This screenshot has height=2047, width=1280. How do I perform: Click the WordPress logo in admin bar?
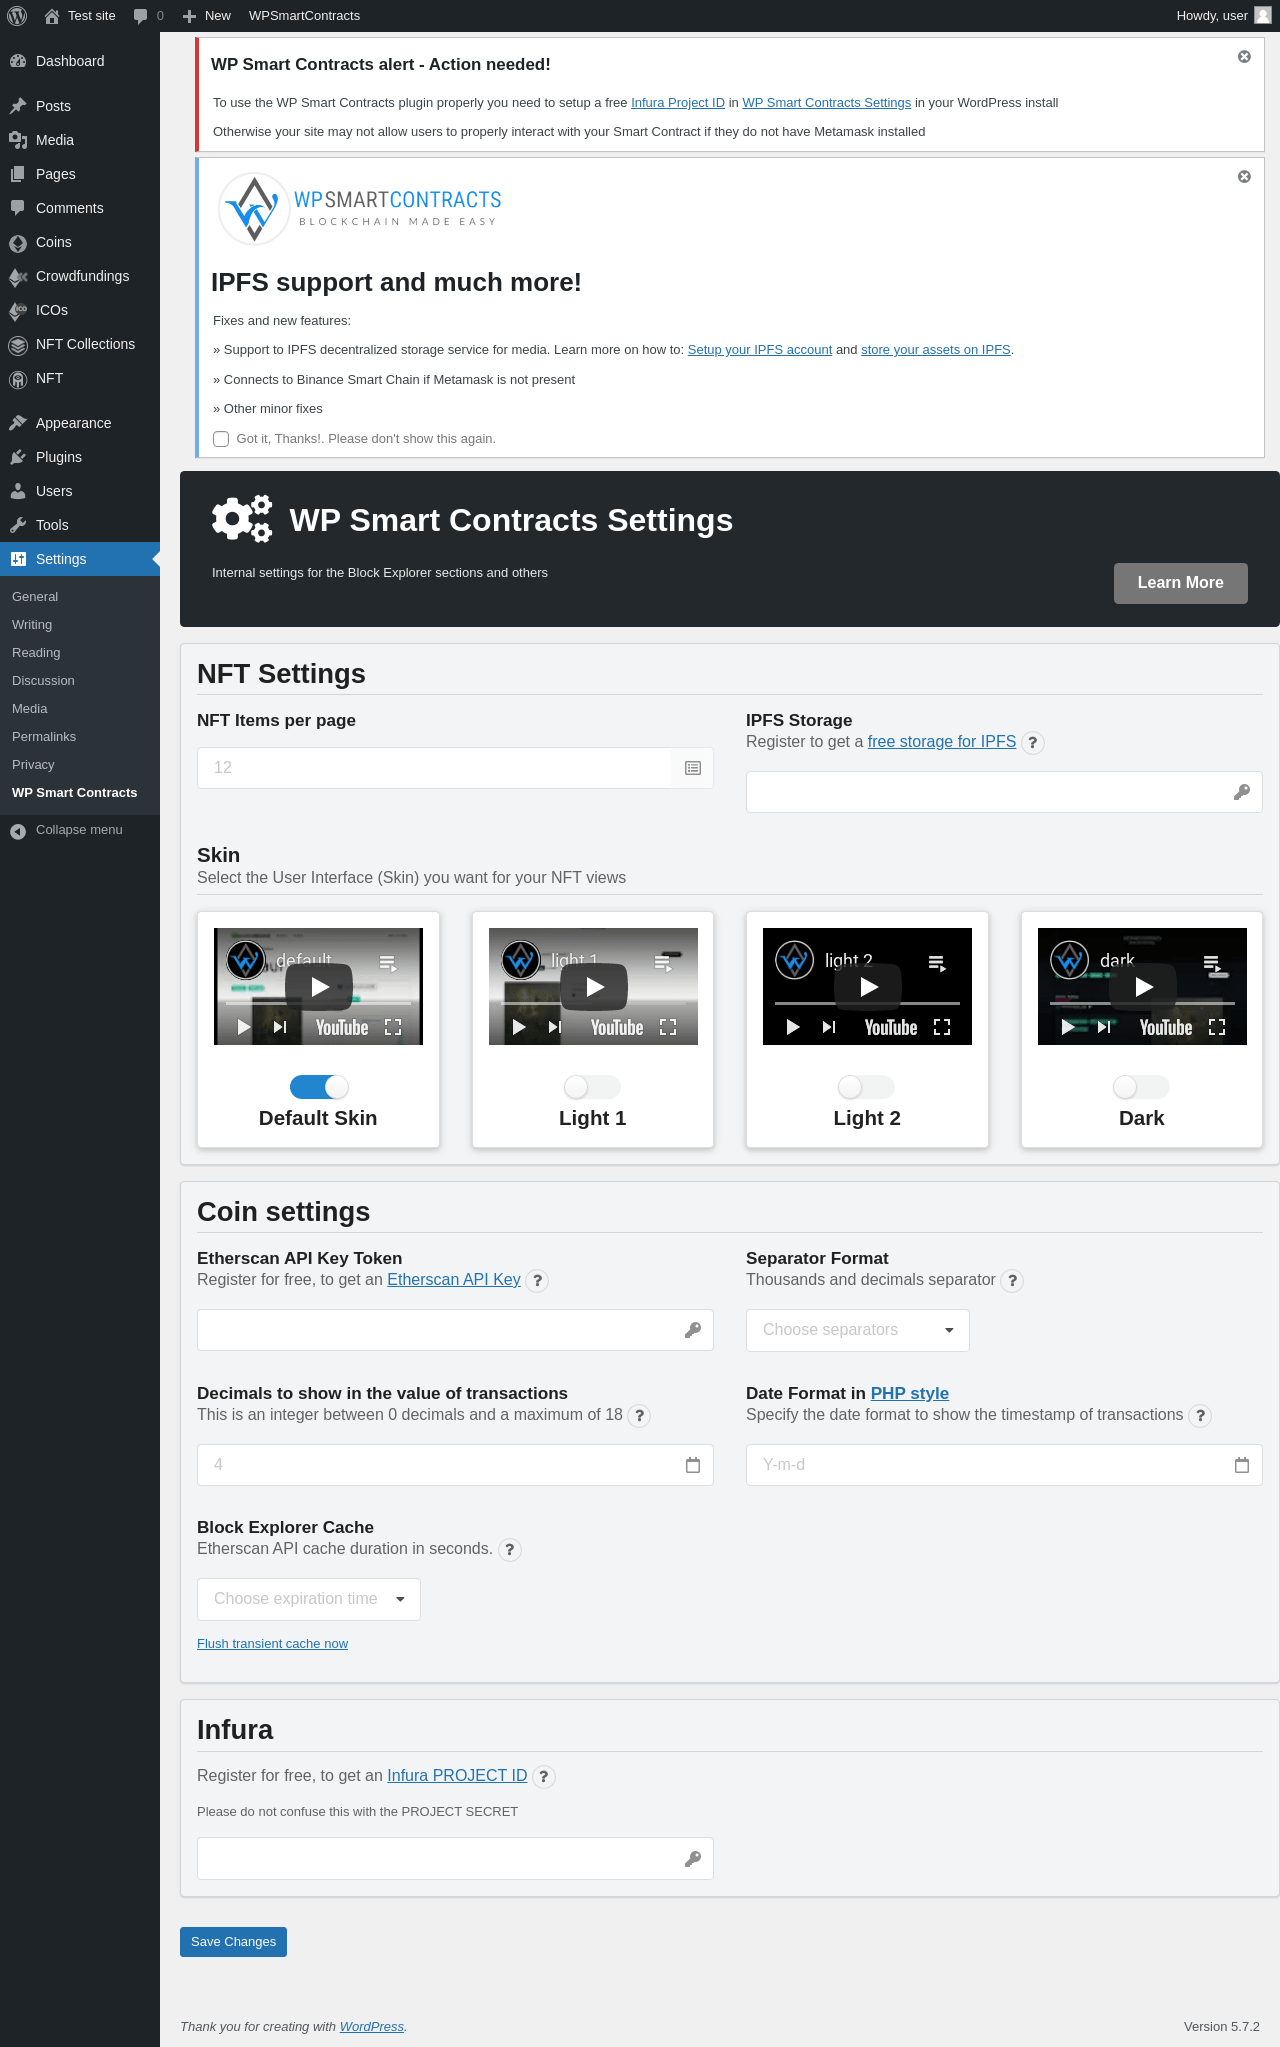[17, 16]
